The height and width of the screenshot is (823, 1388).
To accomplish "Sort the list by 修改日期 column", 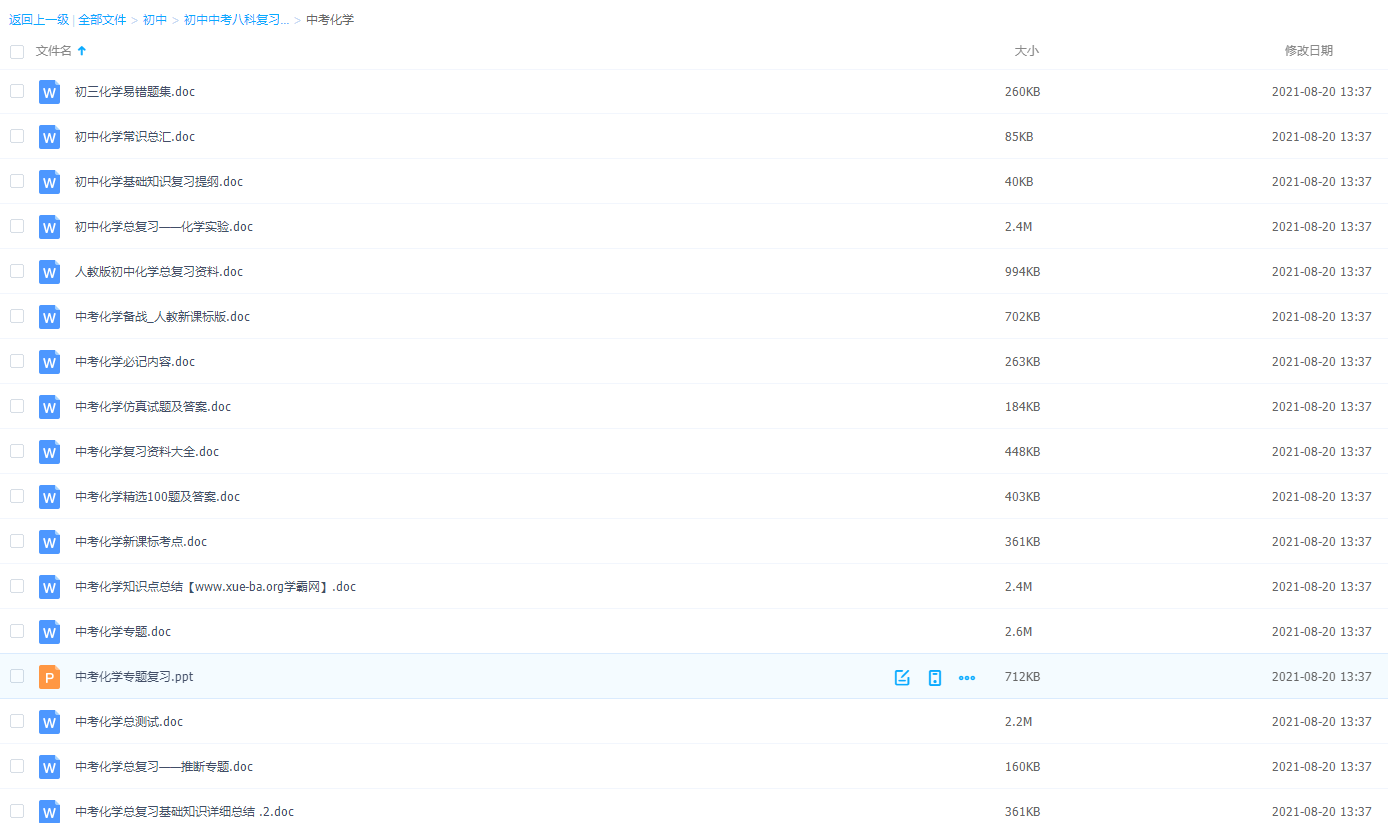I will click(x=1308, y=51).
